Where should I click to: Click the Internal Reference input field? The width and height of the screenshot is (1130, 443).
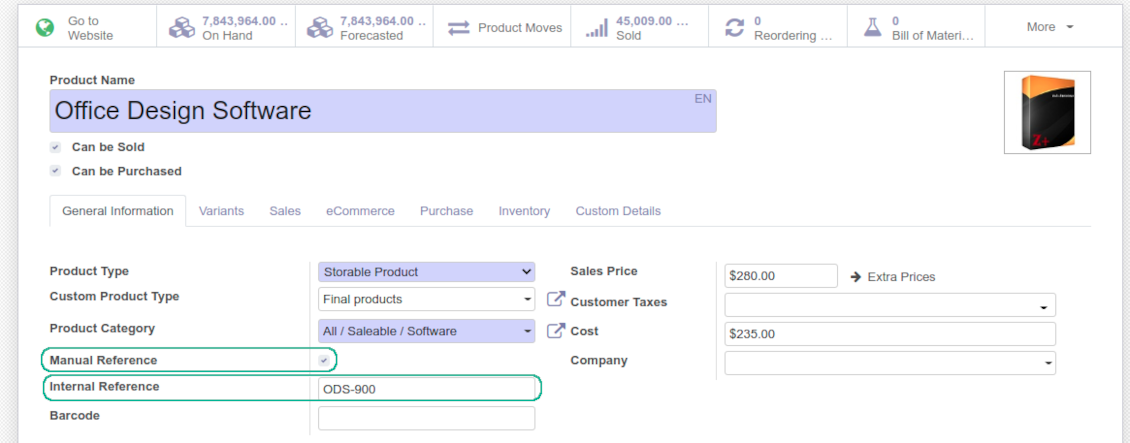click(x=427, y=389)
